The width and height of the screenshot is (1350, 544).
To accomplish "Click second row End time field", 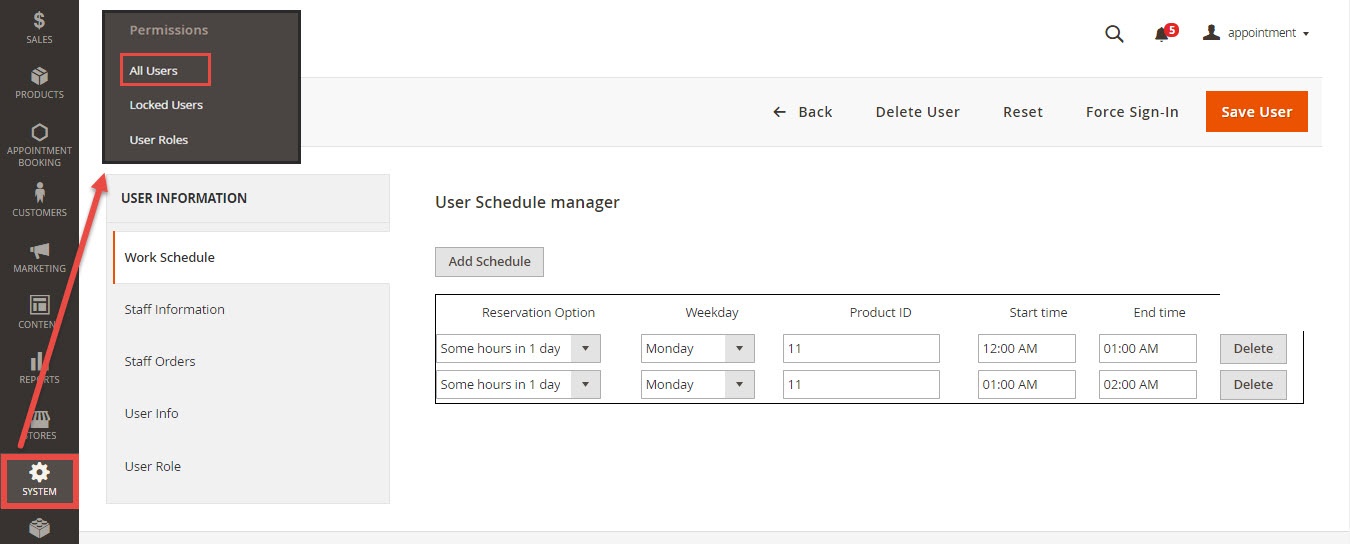I will click(1147, 385).
